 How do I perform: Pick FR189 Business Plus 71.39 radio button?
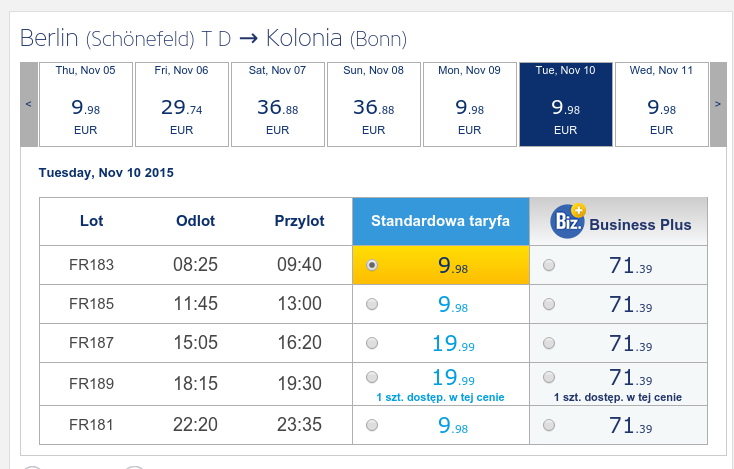point(549,377)
